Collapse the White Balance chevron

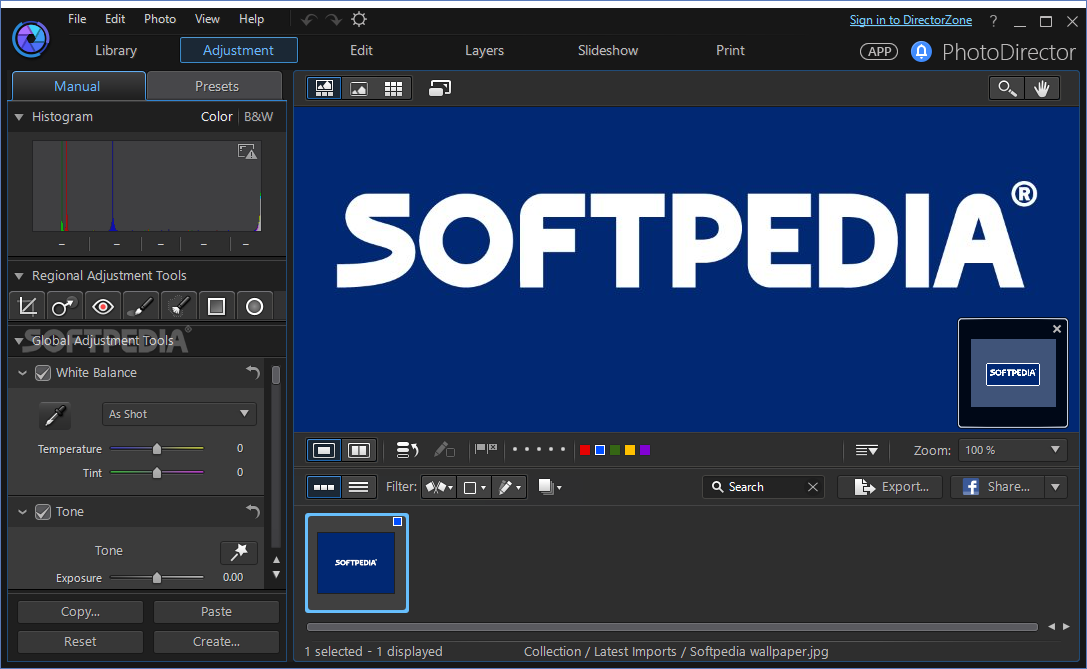click(22, 373)
